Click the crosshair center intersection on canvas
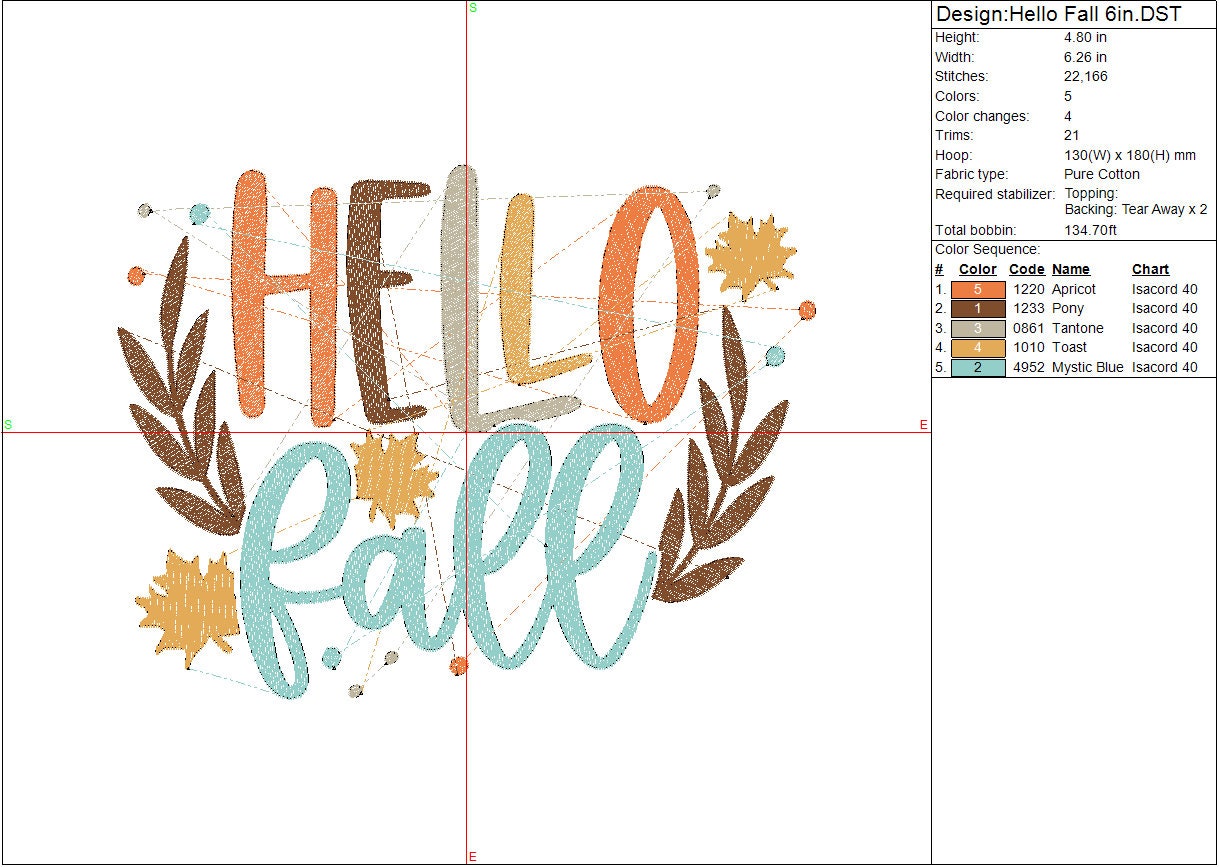The width and height of the screenshot is (1219, 867). (x=466, y=433)
